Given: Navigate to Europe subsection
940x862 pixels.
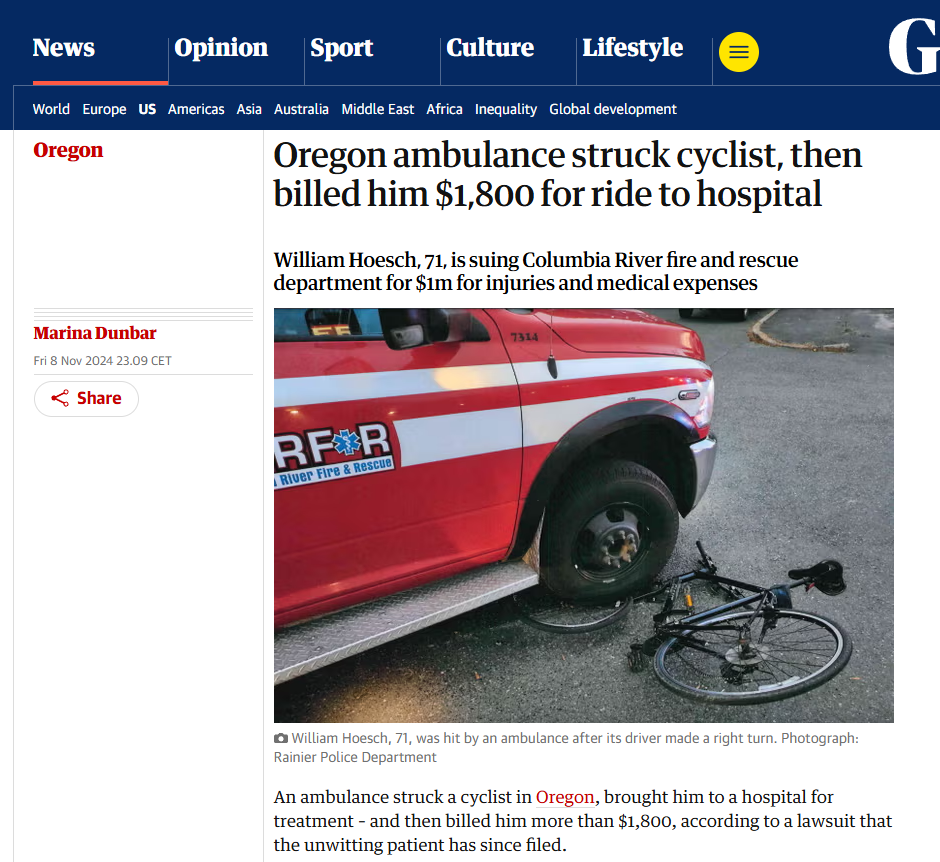Looking at the screenshot, I should [x=104, y=109].
